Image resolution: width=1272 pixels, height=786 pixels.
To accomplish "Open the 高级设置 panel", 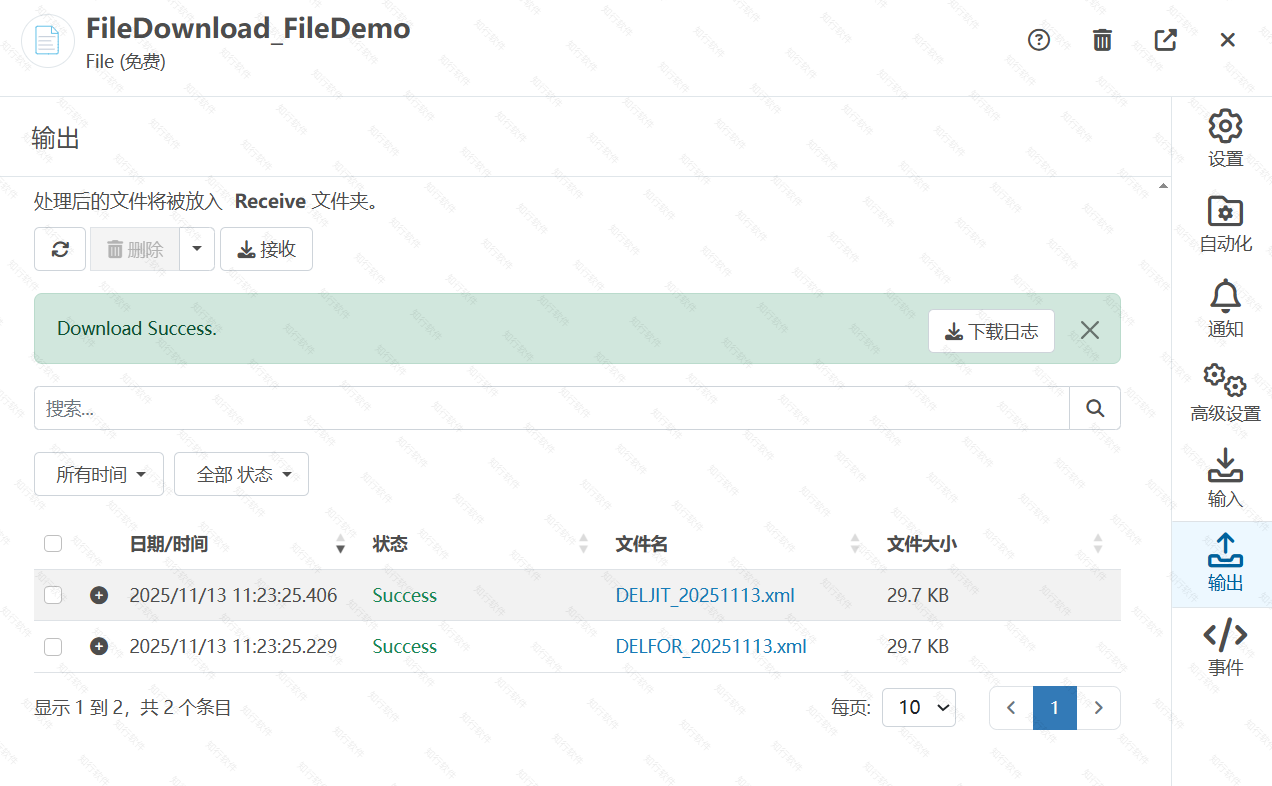I will pos(1225,394).
